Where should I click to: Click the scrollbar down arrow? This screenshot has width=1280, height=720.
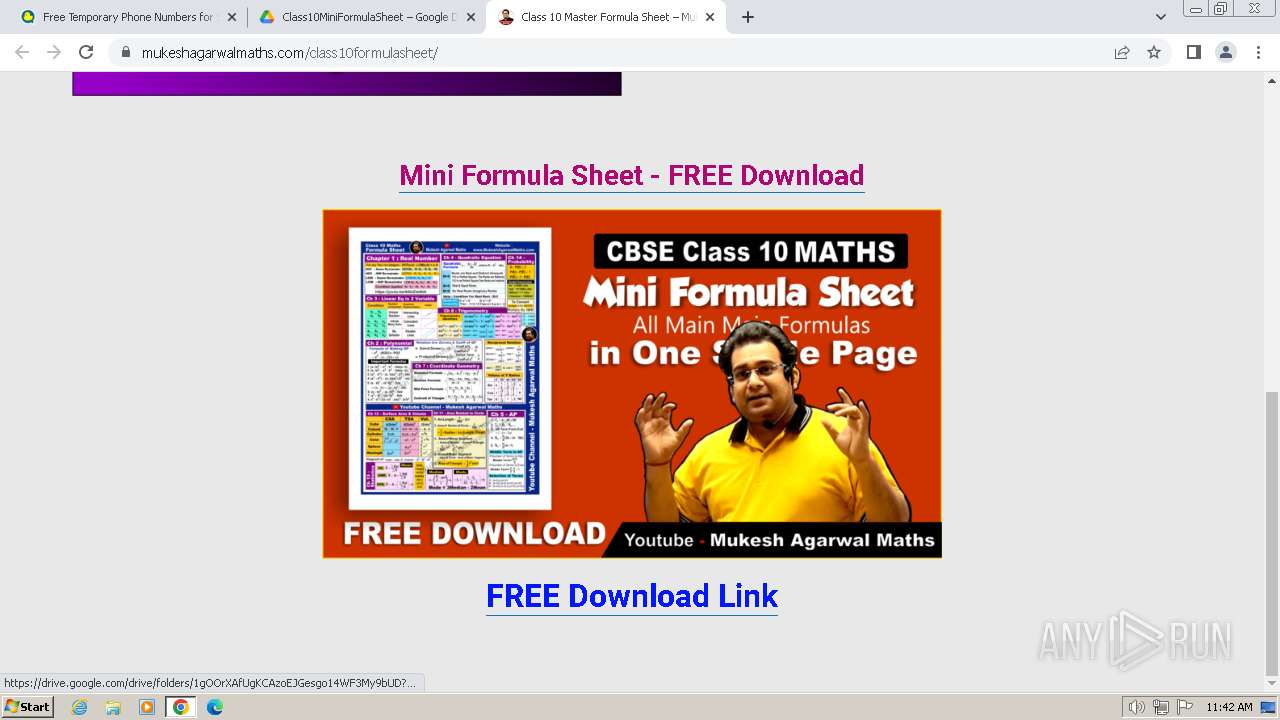[1271, 685]
